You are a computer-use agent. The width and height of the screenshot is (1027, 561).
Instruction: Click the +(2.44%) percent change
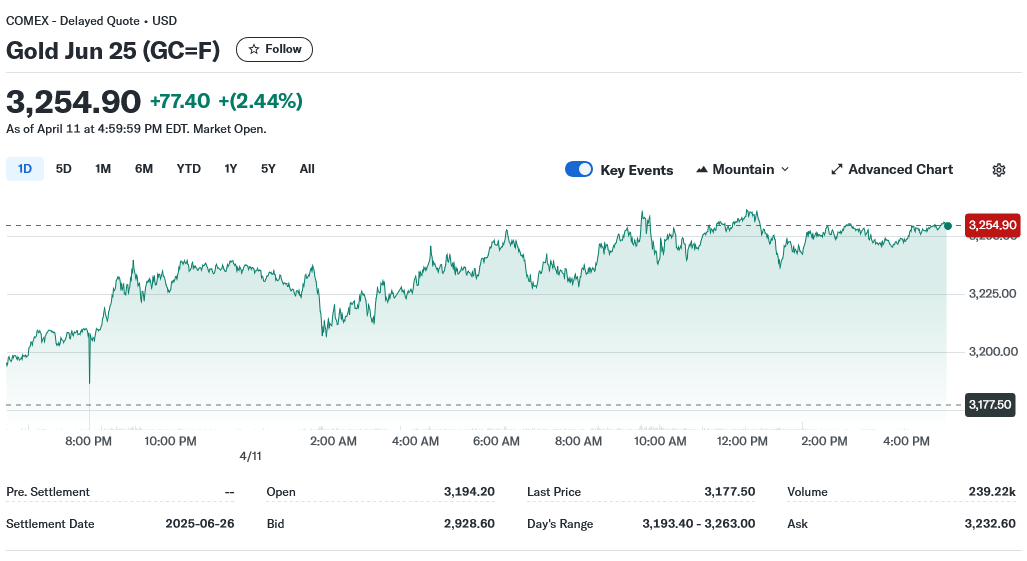pyautogui.click(x=261, y=101)
